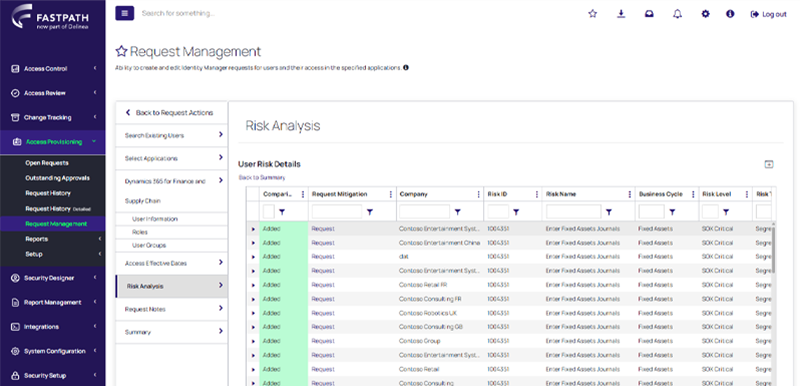Expand grid row for Contoso Retail FR
Image resolution: width=800 pixels, height=386 pixels.
[253, 285]
